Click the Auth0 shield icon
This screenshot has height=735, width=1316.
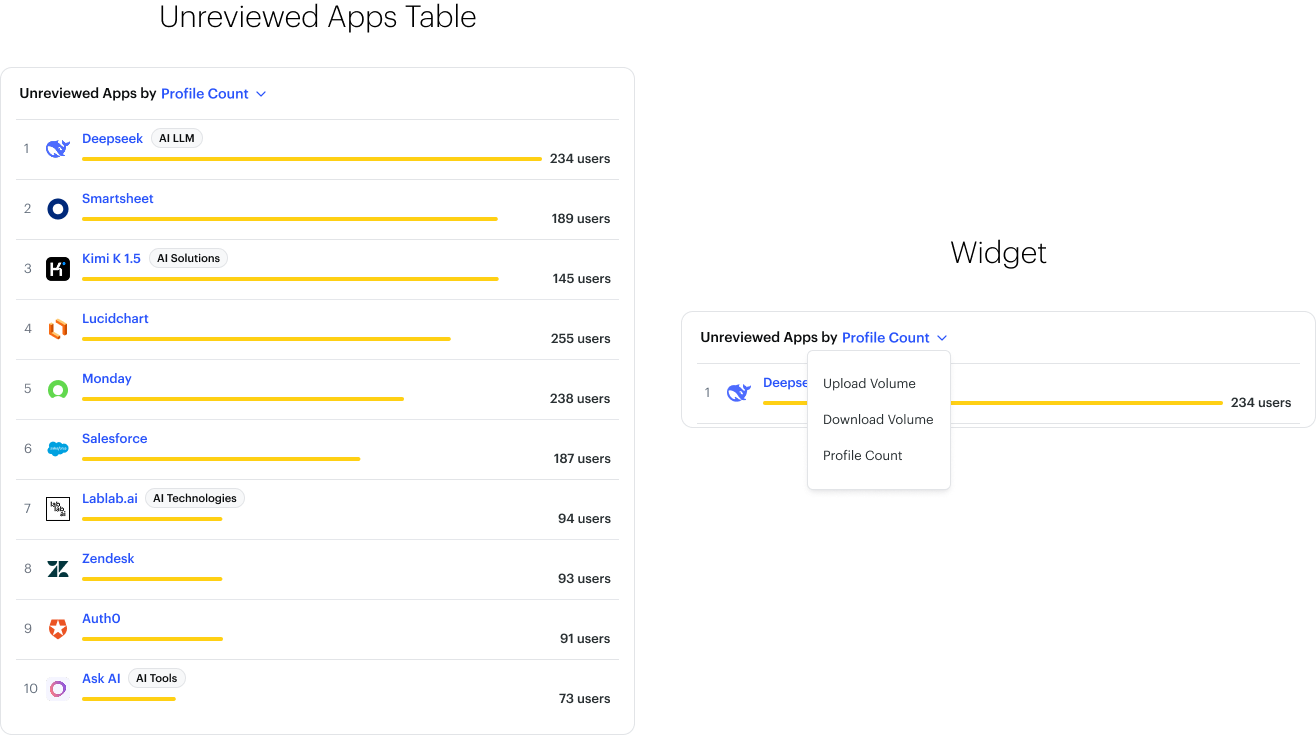pos(58,629)
